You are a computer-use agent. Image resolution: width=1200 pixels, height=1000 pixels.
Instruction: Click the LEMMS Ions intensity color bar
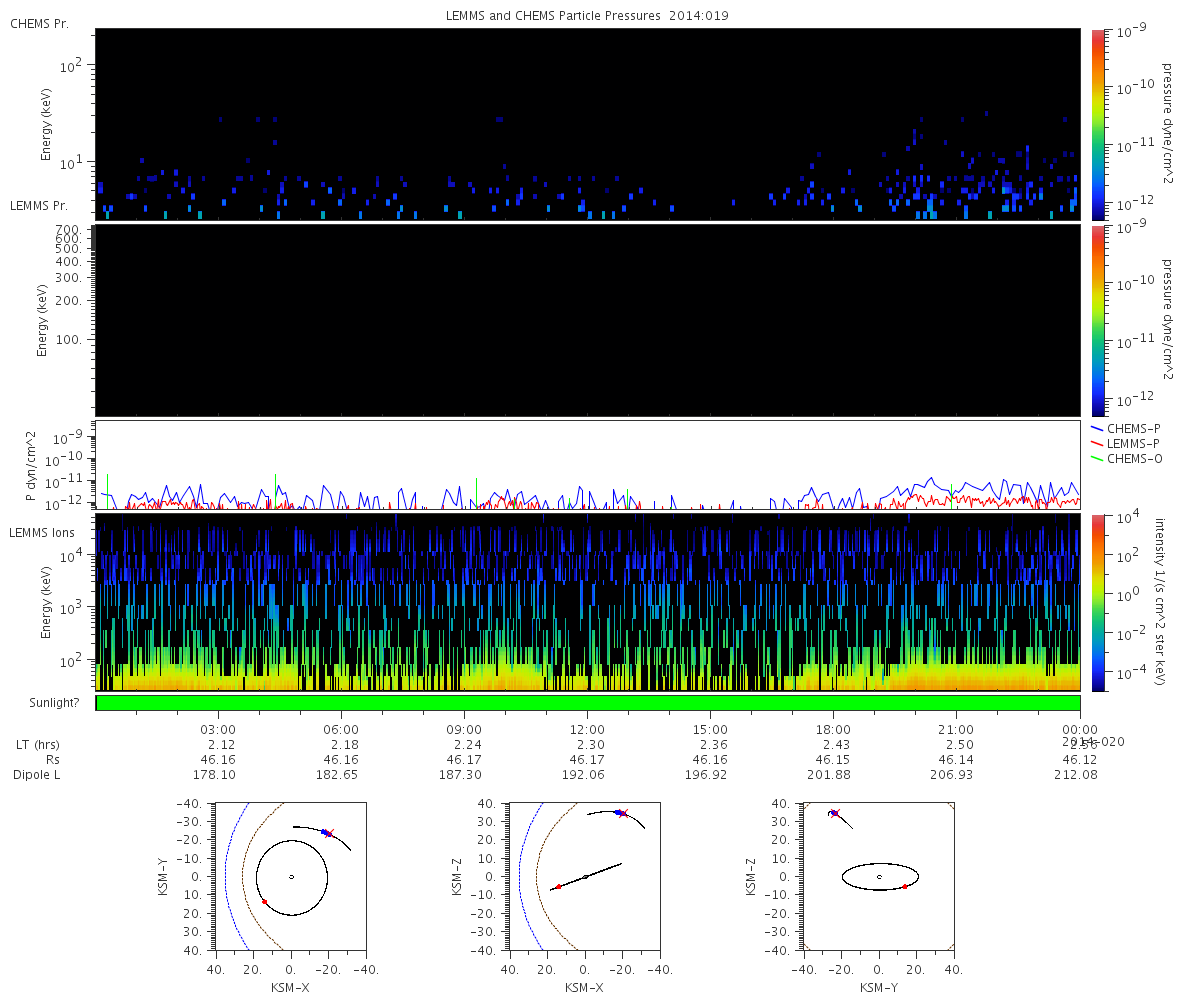(x=1097, y=602)
